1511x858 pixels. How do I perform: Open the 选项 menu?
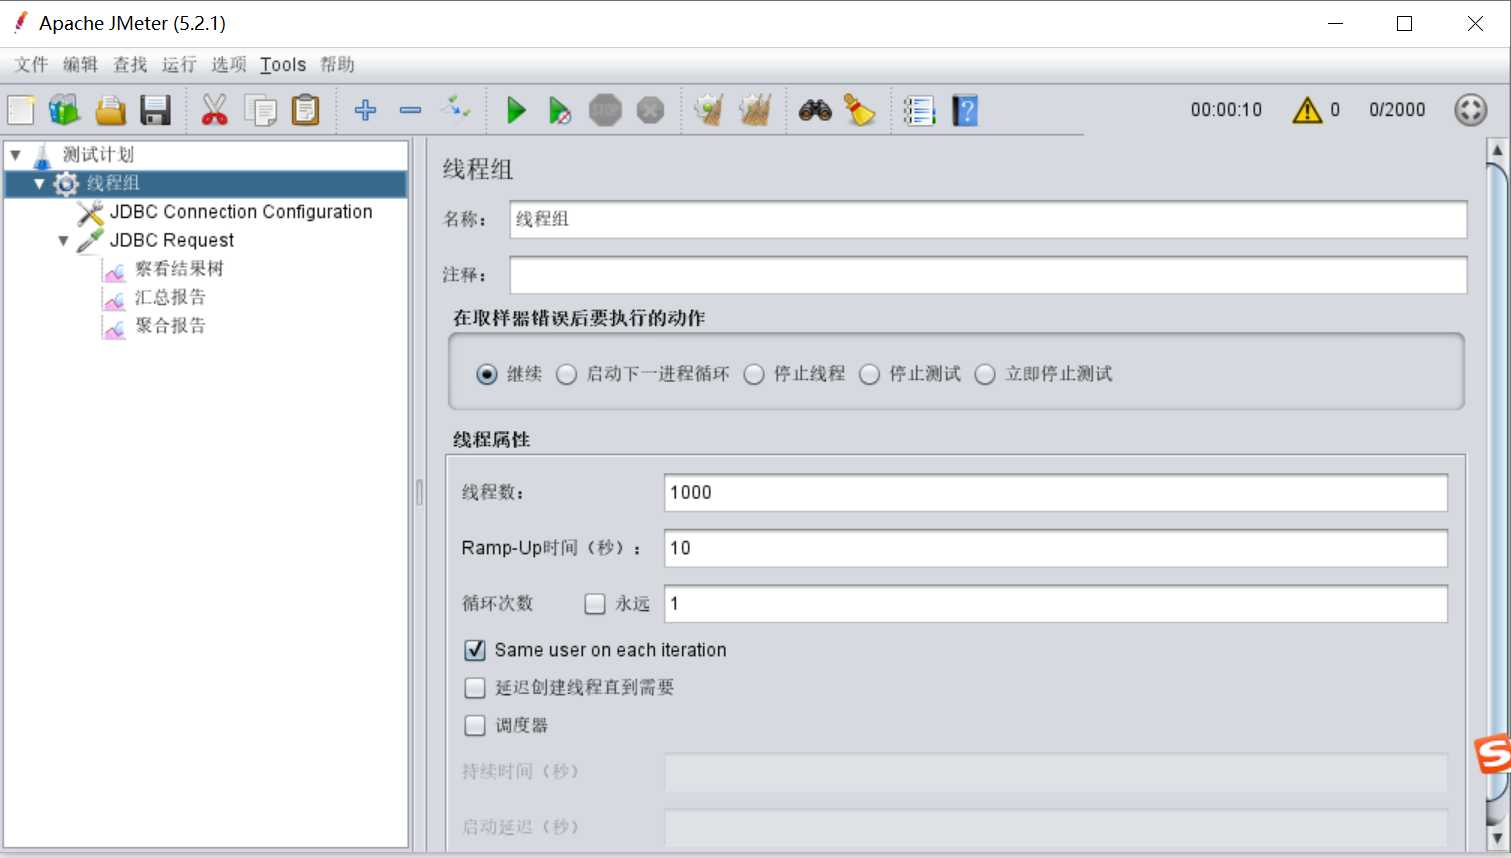pos(229,65)
